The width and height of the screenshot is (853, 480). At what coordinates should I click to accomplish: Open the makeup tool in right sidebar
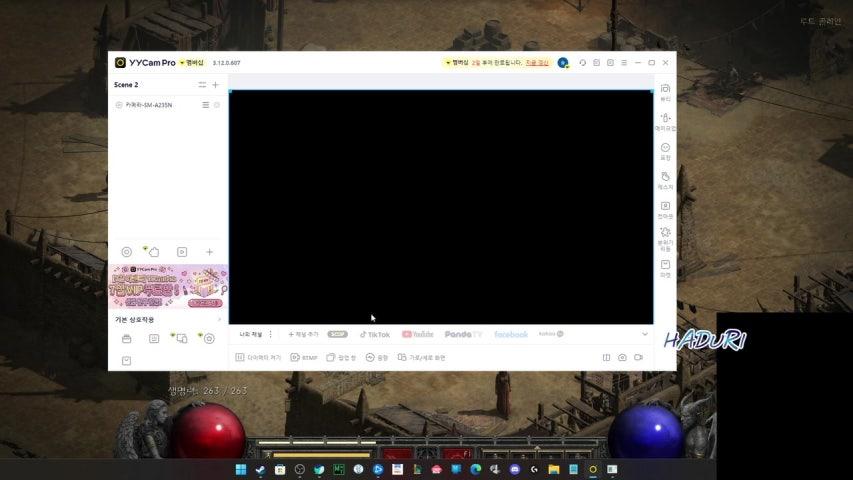[665, 121]
